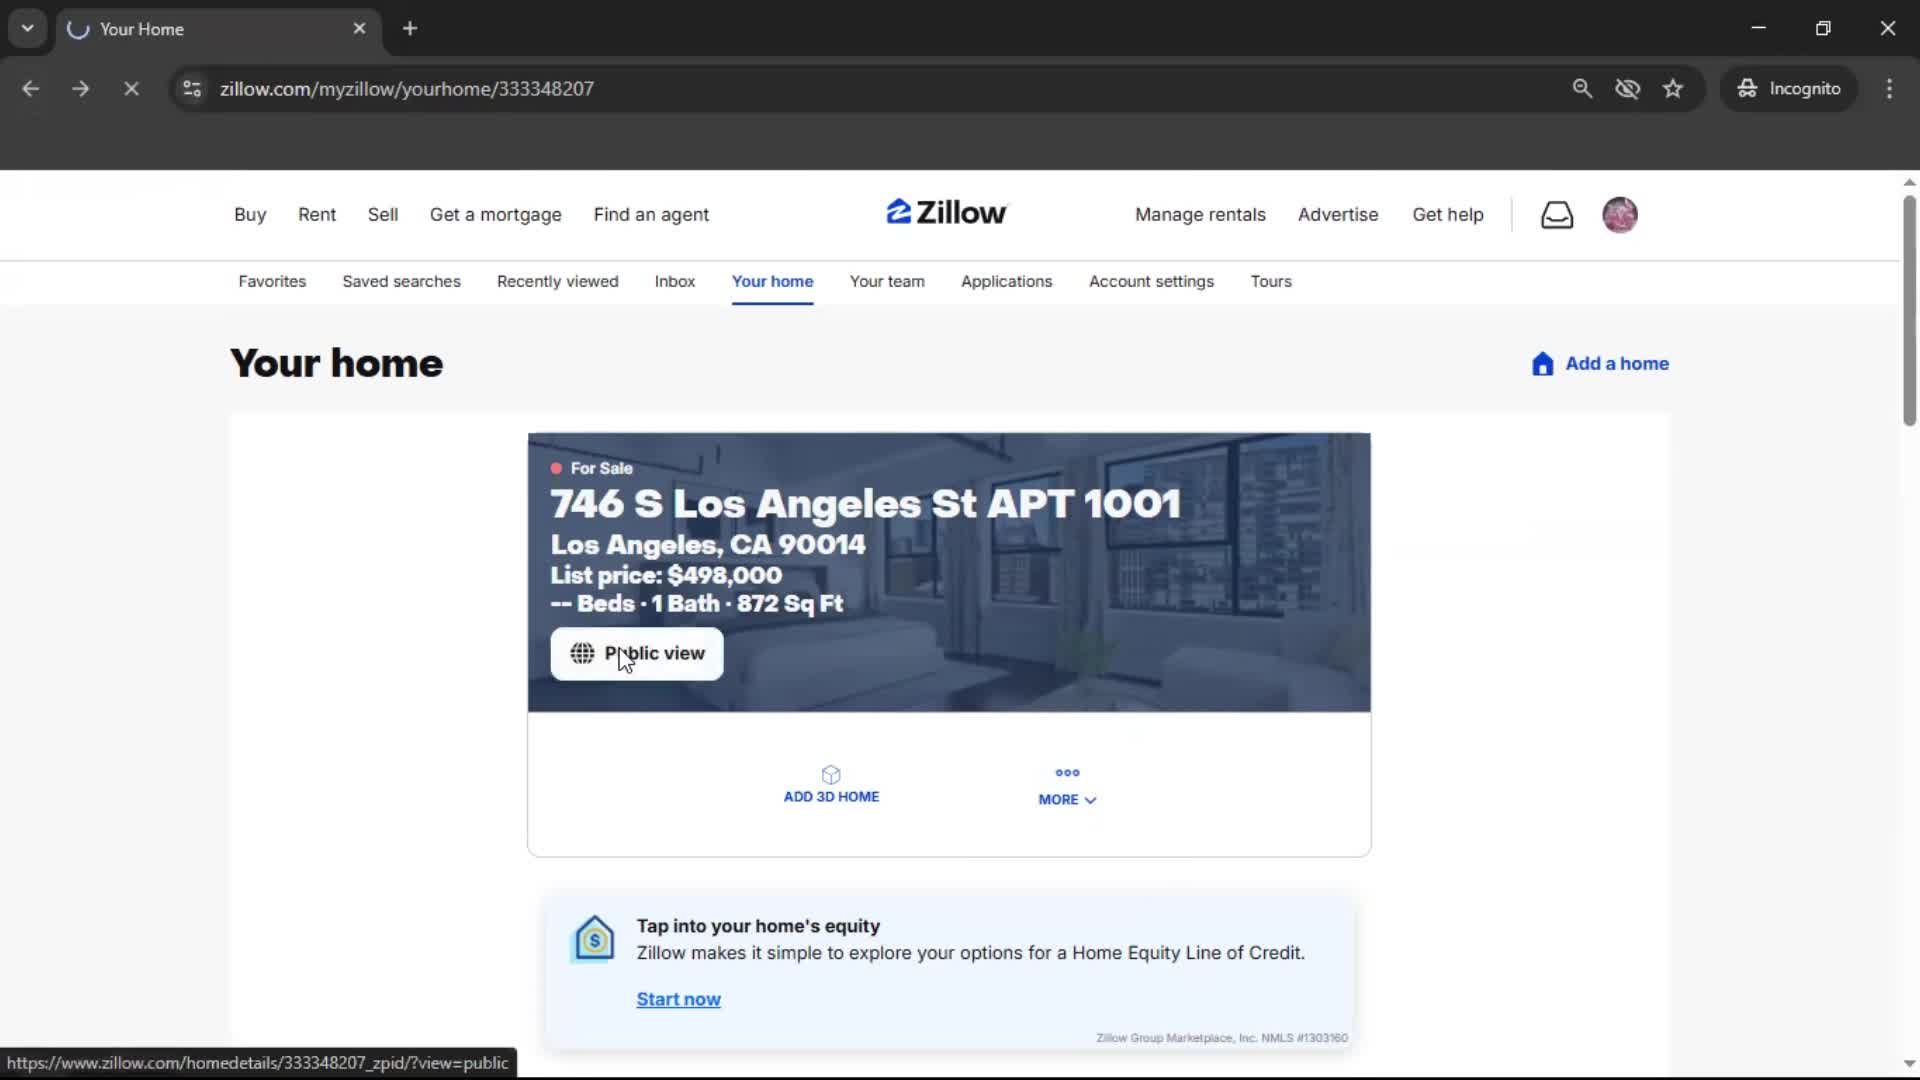This screenshot has height=1080, width=1920.
Task: Open a new browser tab with plus icon
Action: click(x=410, y=28)
